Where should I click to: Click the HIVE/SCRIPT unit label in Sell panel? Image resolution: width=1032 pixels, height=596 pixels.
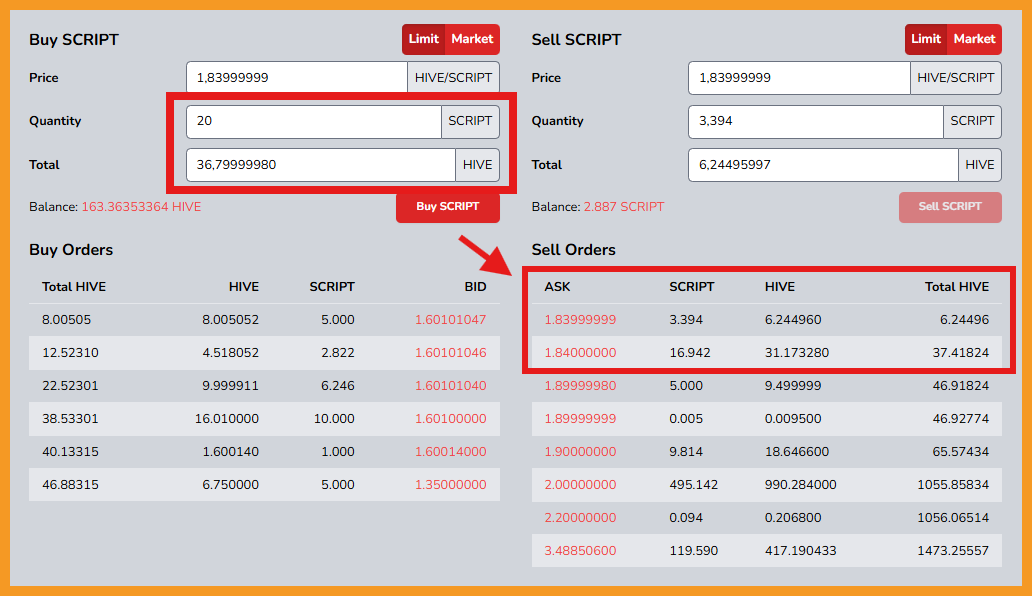(x=956, y=78)
